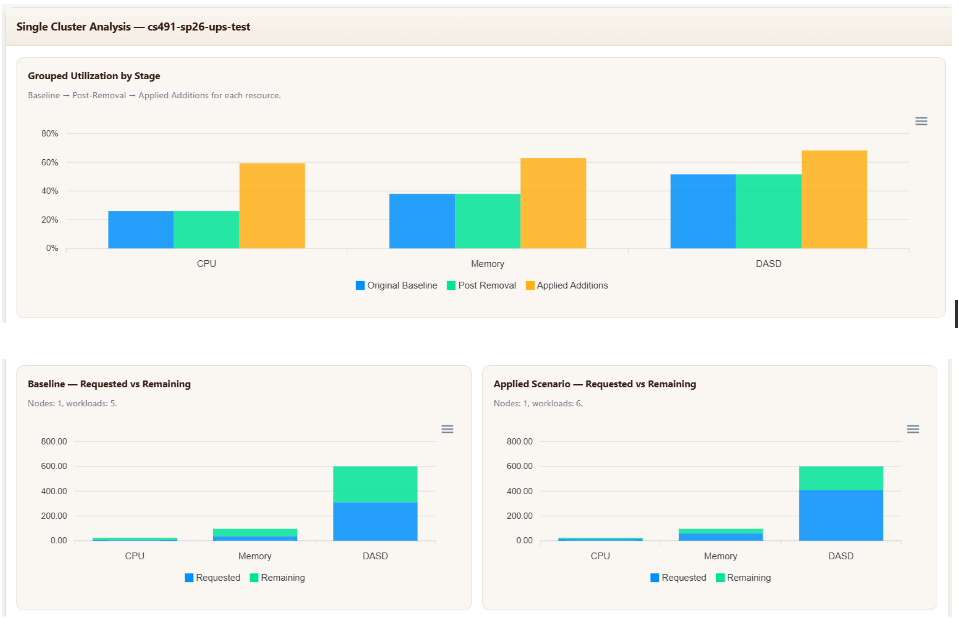Click the Memory axis label in Grouped Utilization
The image size is (959, 625).
coord(487,264)
